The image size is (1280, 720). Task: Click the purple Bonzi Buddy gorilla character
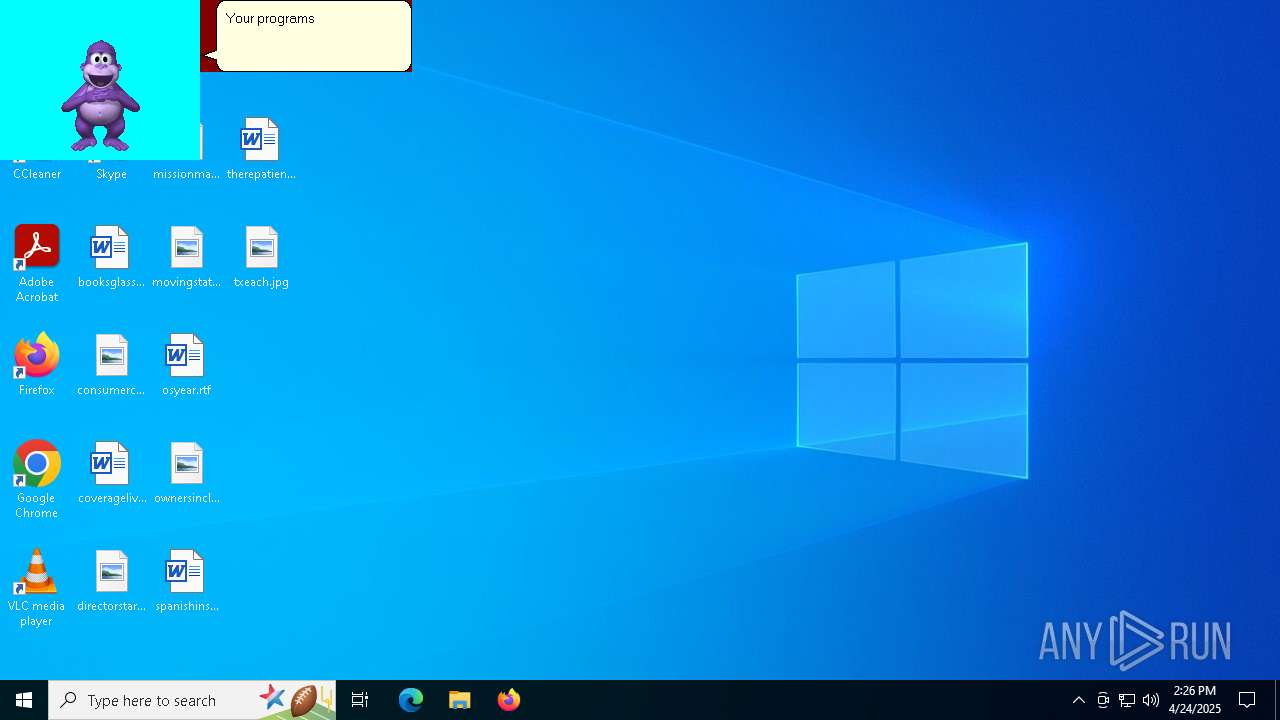click(100, 95)
